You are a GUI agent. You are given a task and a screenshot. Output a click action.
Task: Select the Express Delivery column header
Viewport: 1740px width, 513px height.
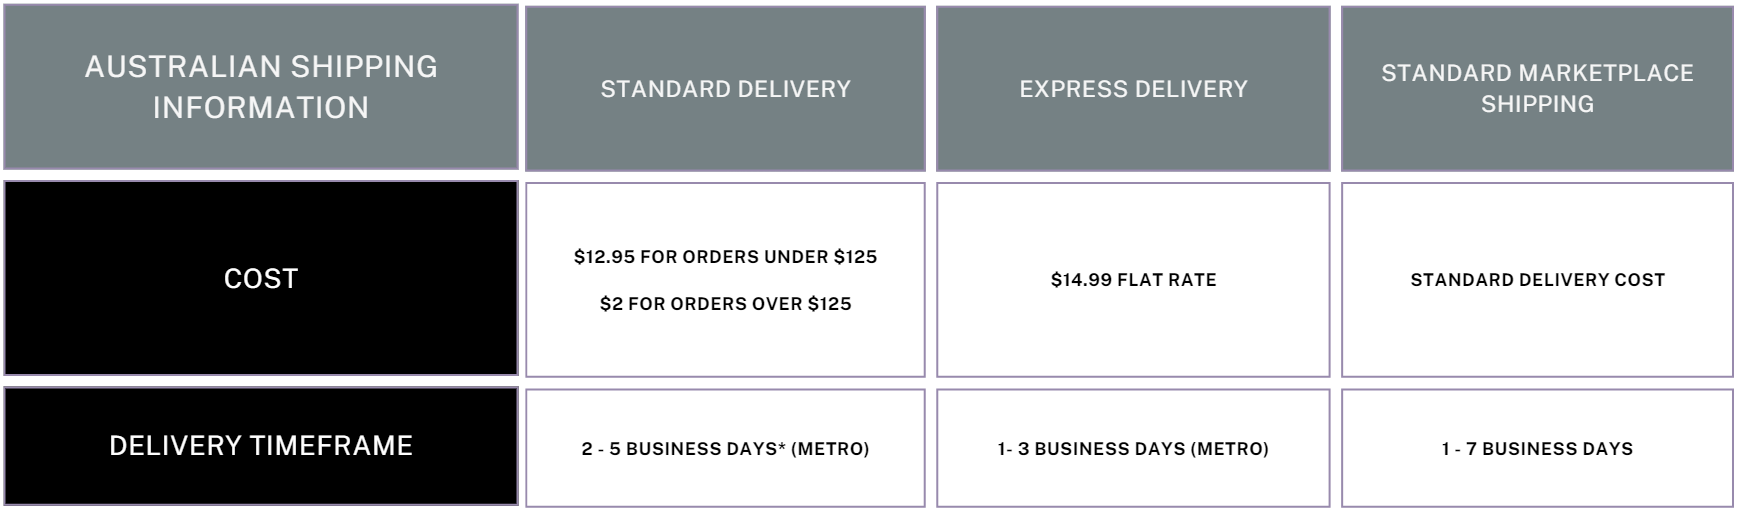tap(1133, 89)
